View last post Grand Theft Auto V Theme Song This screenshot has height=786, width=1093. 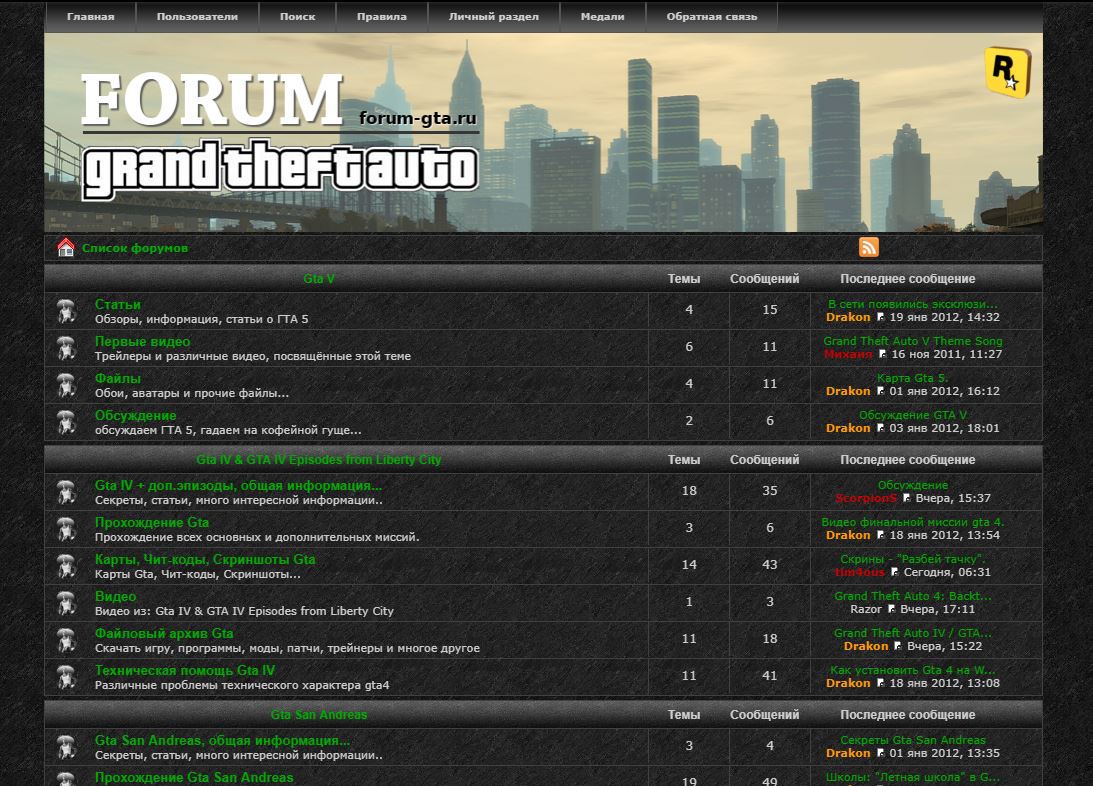pyautogui.click(x=912, y=341)
